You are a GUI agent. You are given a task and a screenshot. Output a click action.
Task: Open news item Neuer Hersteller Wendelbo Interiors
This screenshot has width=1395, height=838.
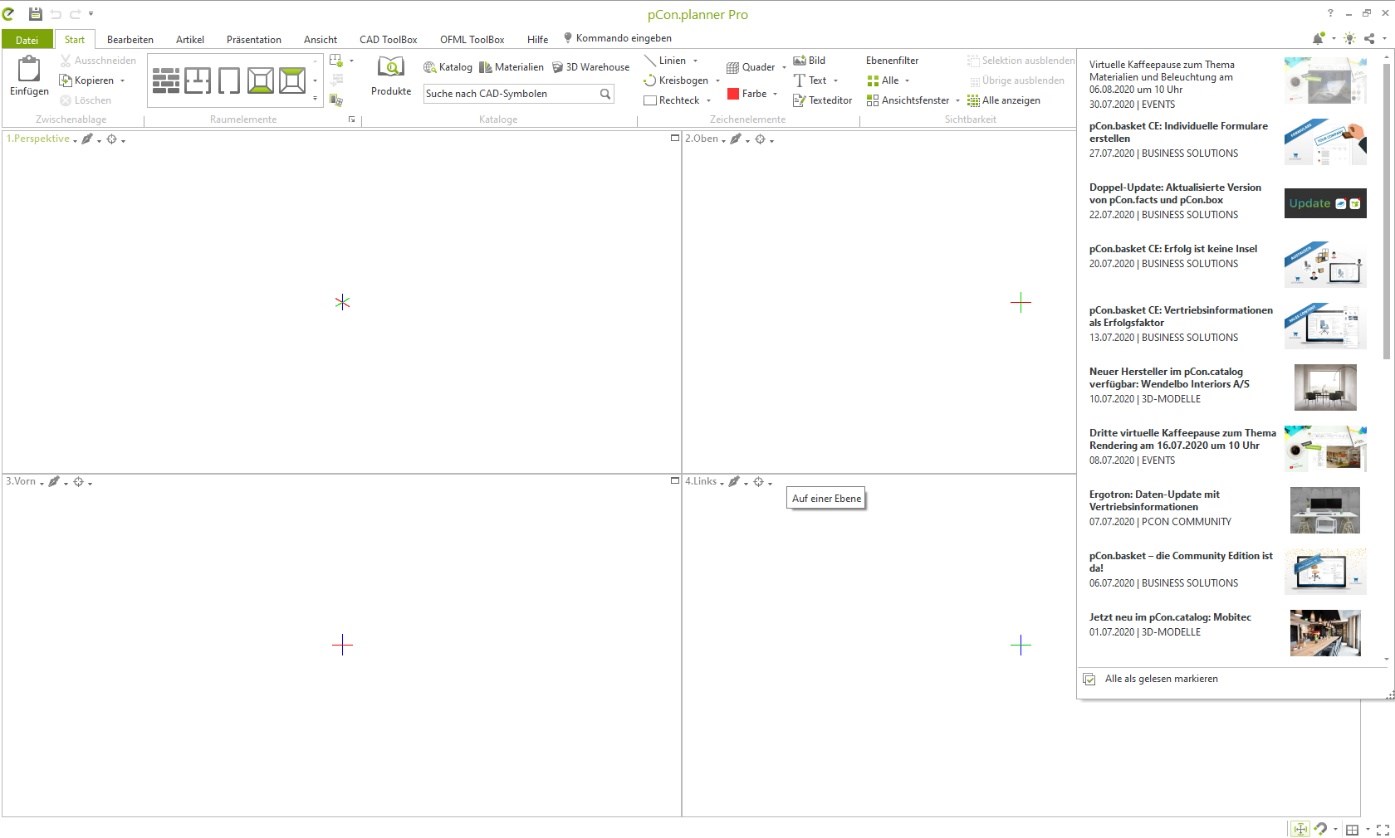[1227, 385]
